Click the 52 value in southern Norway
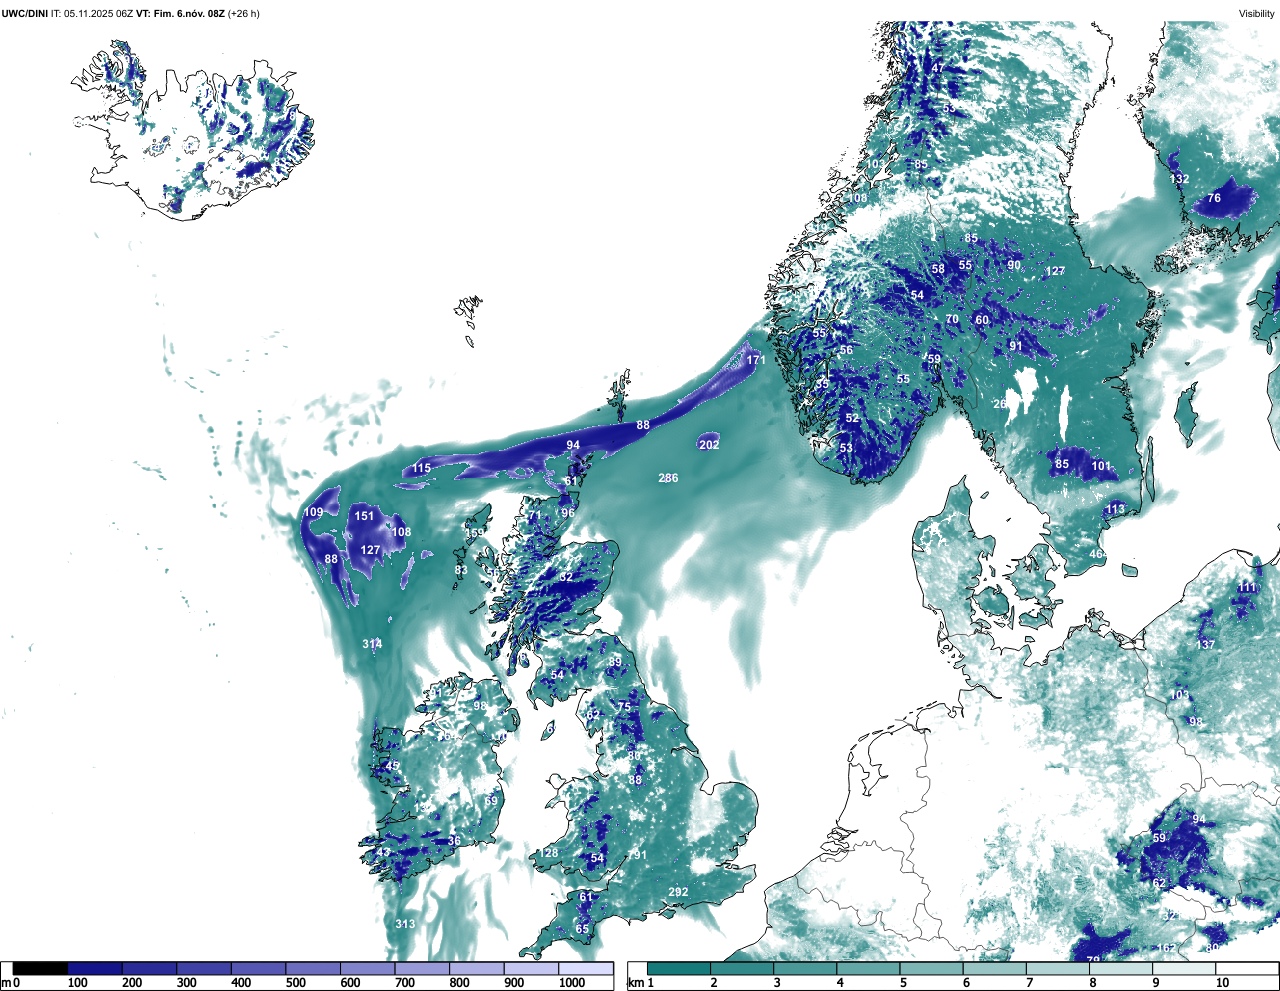Image resolution: width=1280 pixels, height=991 pixels. click(852, 419)
